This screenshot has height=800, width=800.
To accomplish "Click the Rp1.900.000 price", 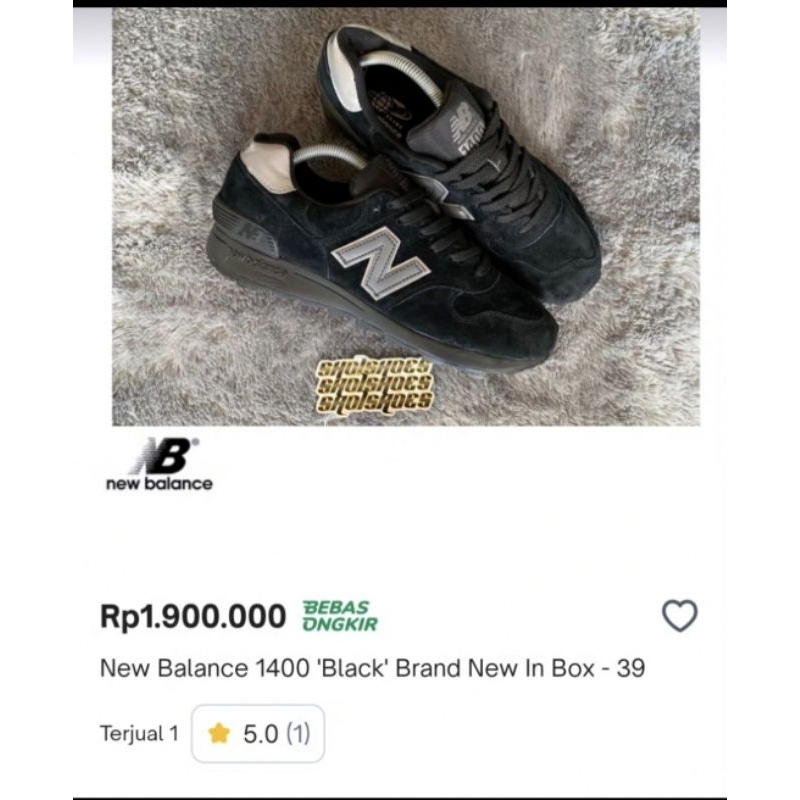I will [193, 617].
